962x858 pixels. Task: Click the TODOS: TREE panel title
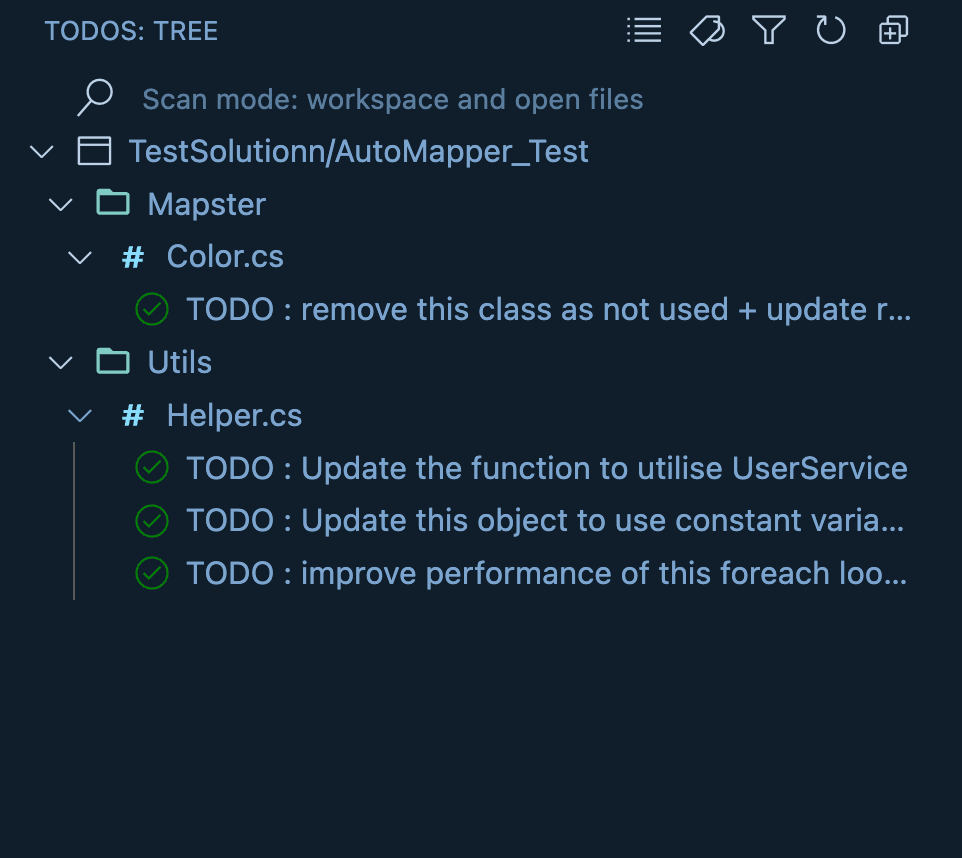pos(131,30)
